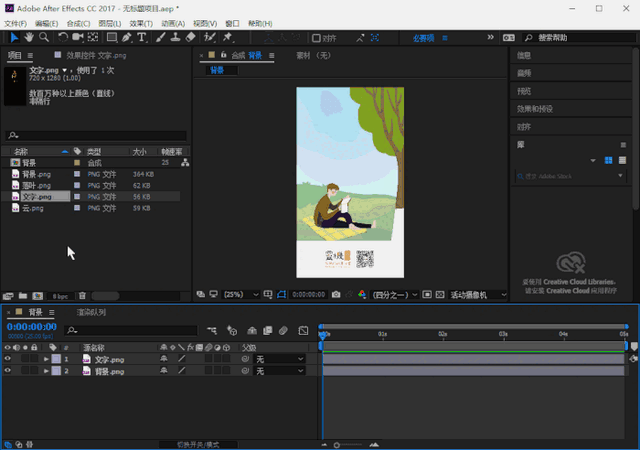Open the 25% magnification dropdown

coord(241,294)
